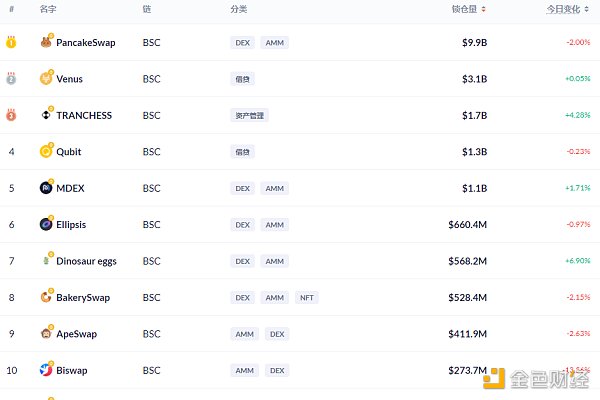
Task: Open the Dinosaur eggs project link
Action: click(x=86, y=261)
